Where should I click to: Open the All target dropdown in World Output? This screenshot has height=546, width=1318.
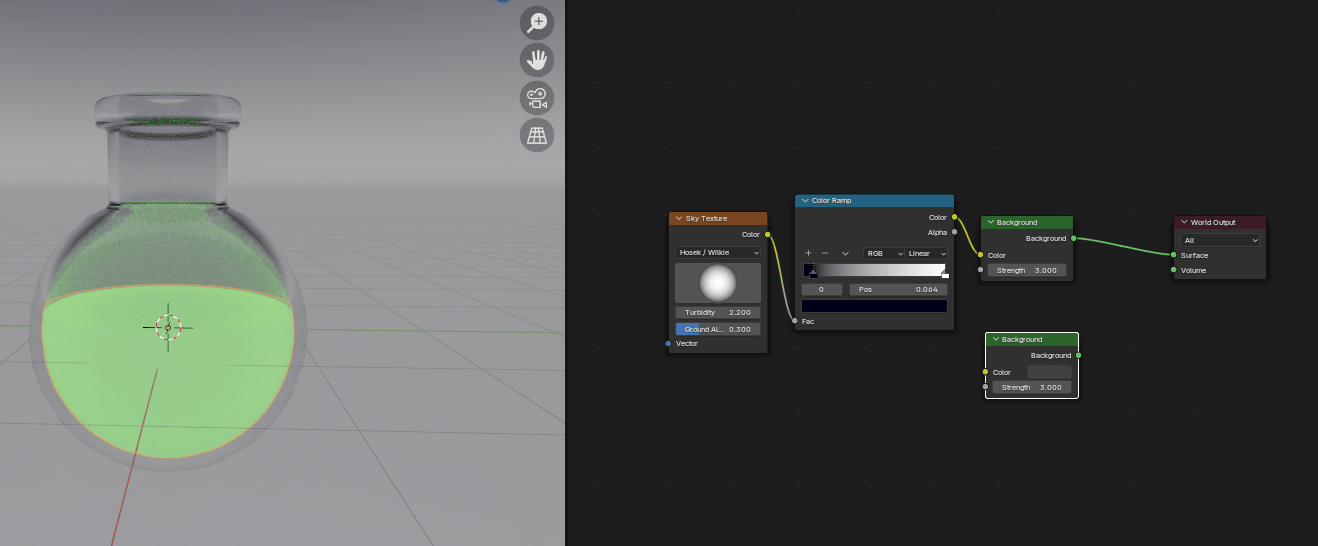(1219, 240)
